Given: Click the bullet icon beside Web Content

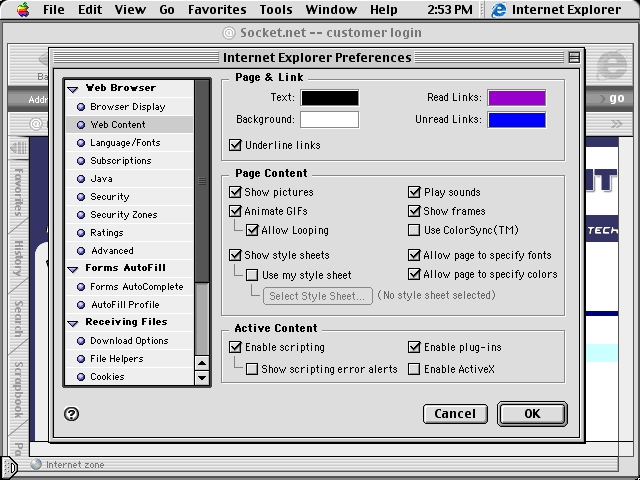Looking at the screenshot, I should pyautogui.click(x=81, y=125).
